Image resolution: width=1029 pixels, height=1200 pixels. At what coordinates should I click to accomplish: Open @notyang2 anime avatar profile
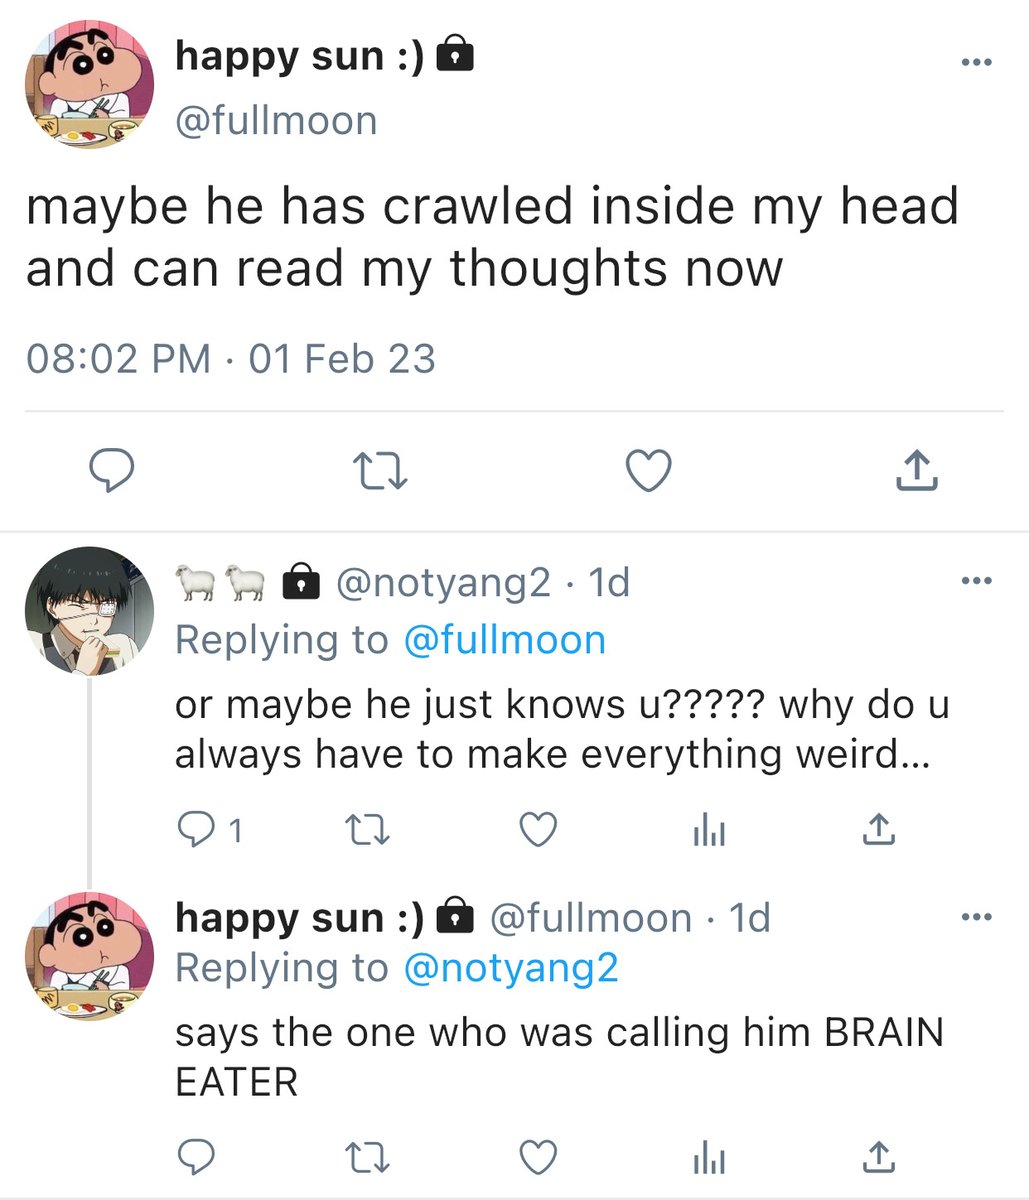coord(88,610)
